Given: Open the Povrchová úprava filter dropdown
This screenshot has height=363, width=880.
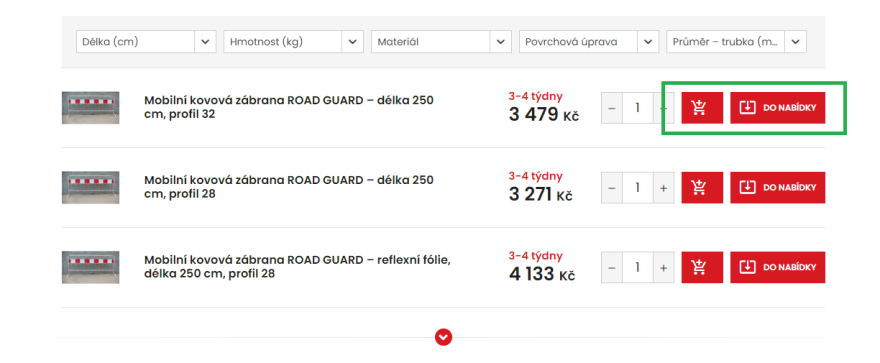Looking at the screenshot, I should click(589, 42).
